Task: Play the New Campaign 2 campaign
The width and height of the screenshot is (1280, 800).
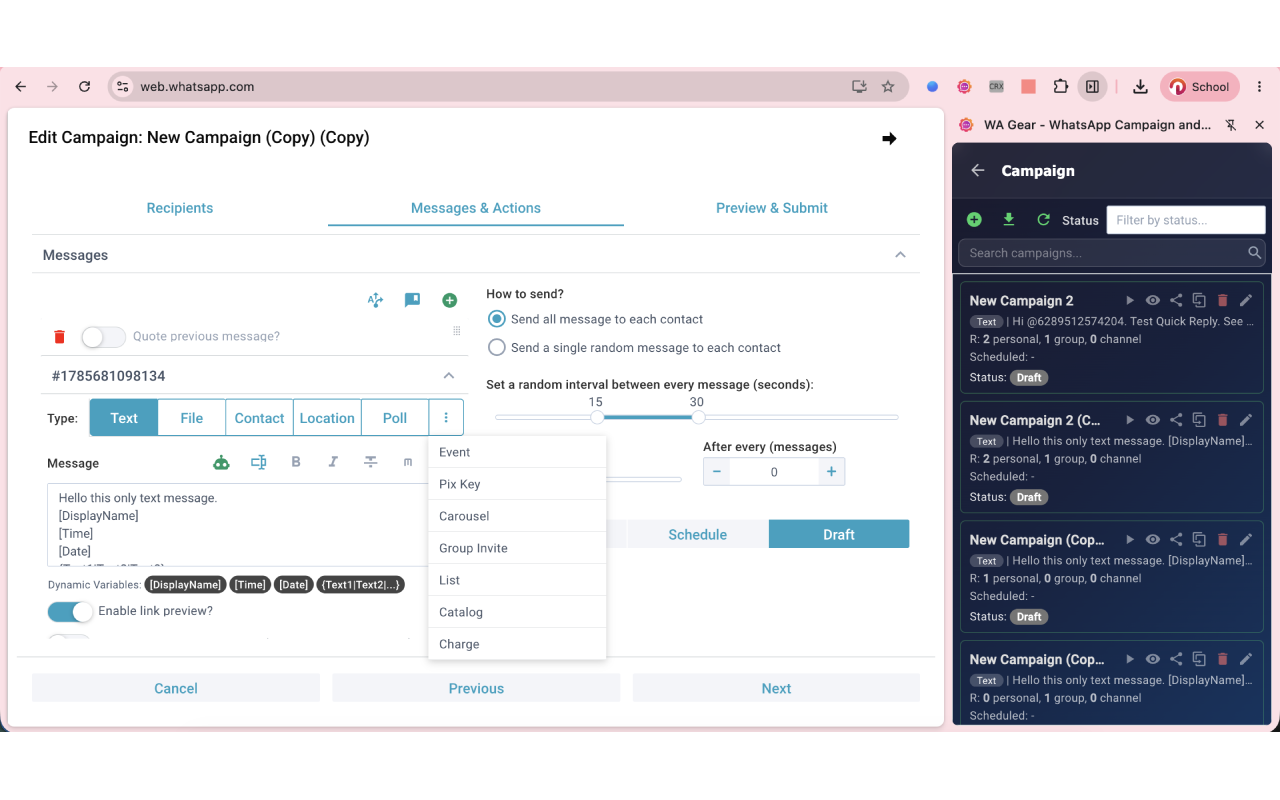Action: (x=1130, y=300)
